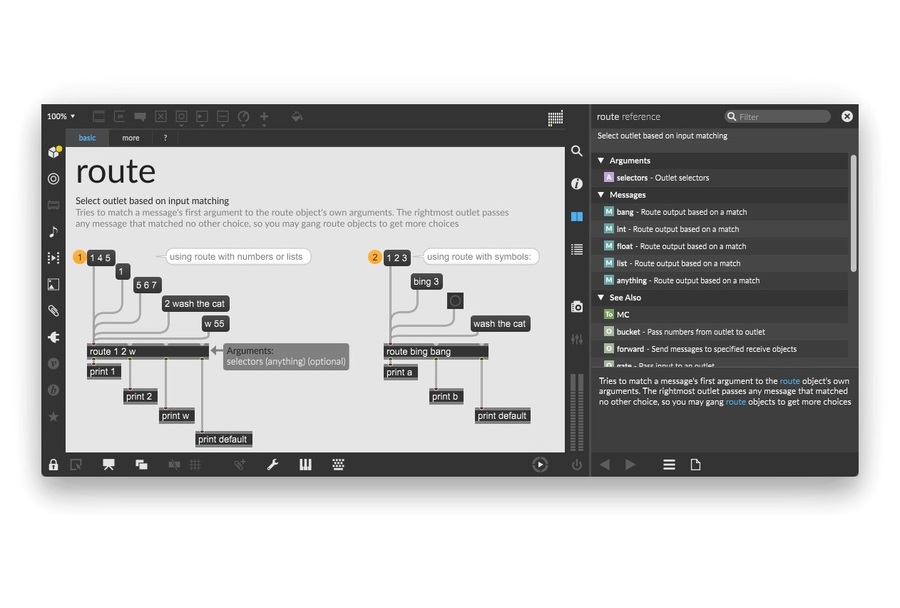Collapse the Arguments section

(601, 161)
